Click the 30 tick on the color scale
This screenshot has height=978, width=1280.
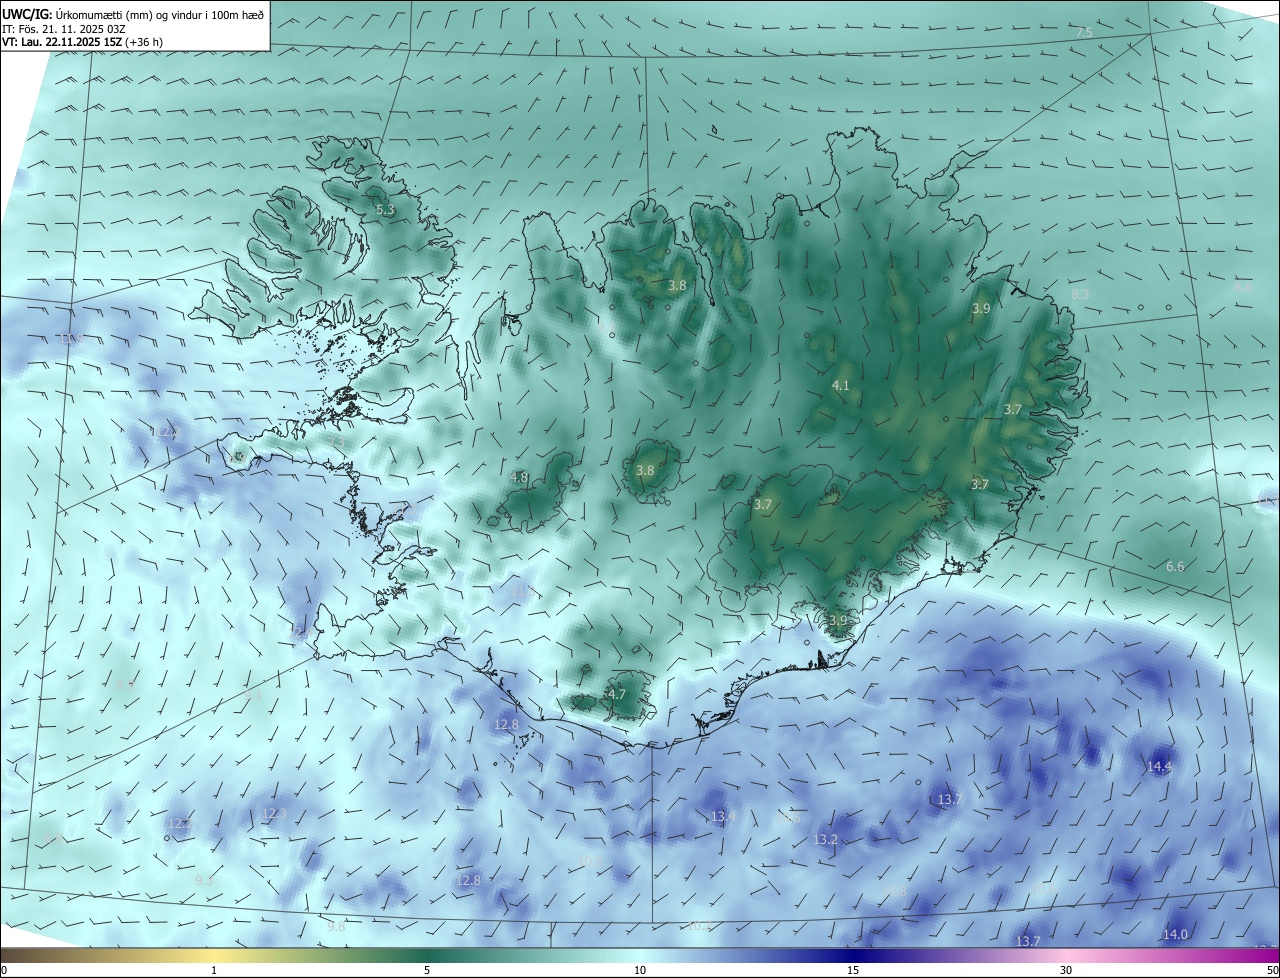tap(1066, 970)
